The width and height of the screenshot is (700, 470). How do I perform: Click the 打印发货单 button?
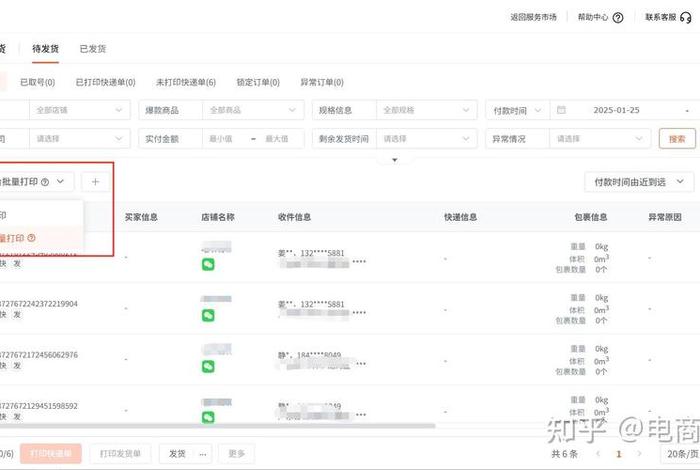click(120, 453)
